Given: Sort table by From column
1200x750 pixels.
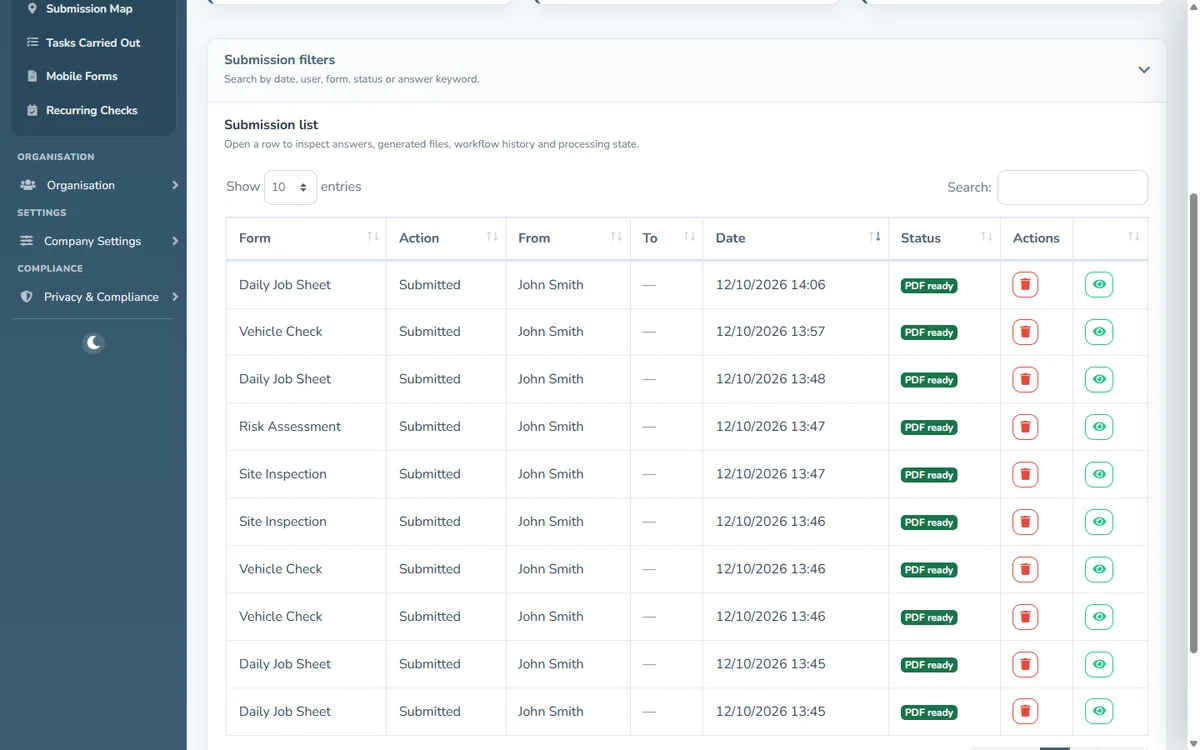Looking at the screenshot, I should pyautogui.click(x=568, y=238).
